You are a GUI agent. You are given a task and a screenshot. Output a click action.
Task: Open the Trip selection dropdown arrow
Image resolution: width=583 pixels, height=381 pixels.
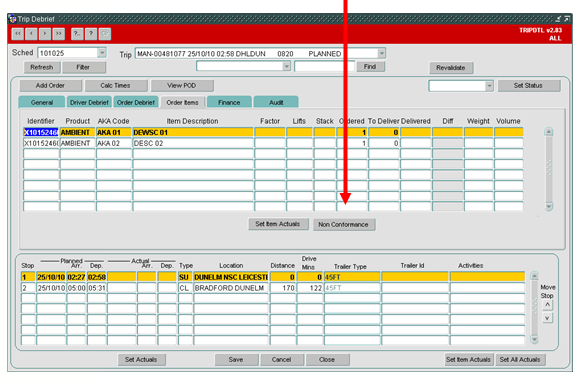point(381,54)
